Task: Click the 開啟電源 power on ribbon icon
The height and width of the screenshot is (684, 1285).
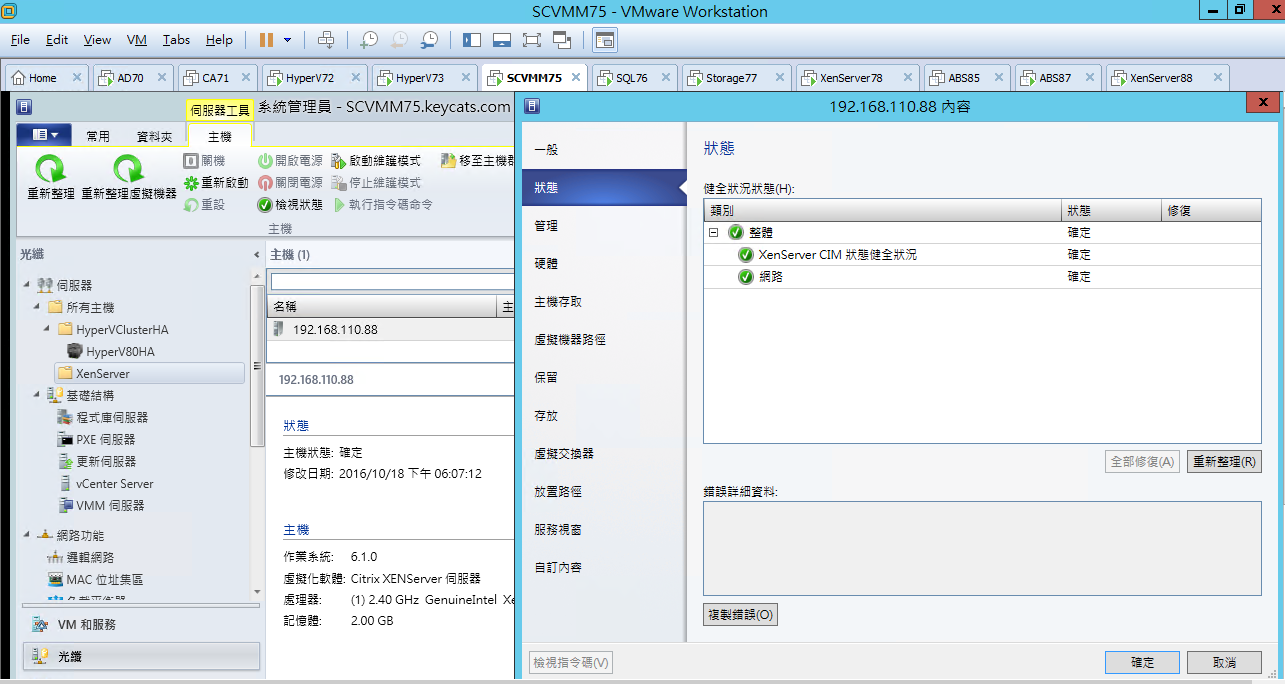Action: (x=265, y=161)
